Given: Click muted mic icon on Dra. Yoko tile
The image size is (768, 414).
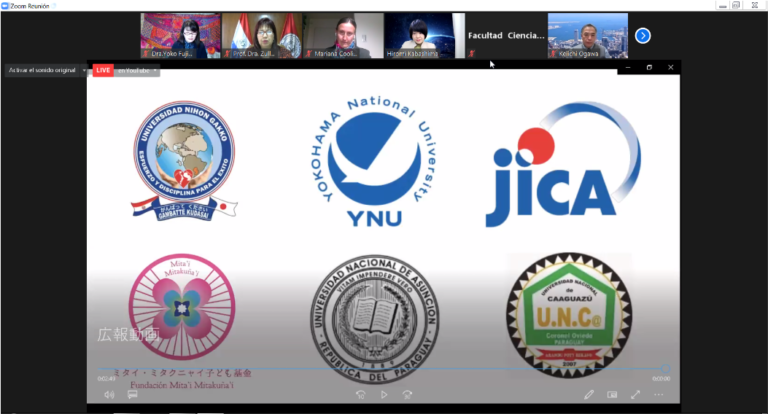Looking at the screenshot, I should coord(146,53).
